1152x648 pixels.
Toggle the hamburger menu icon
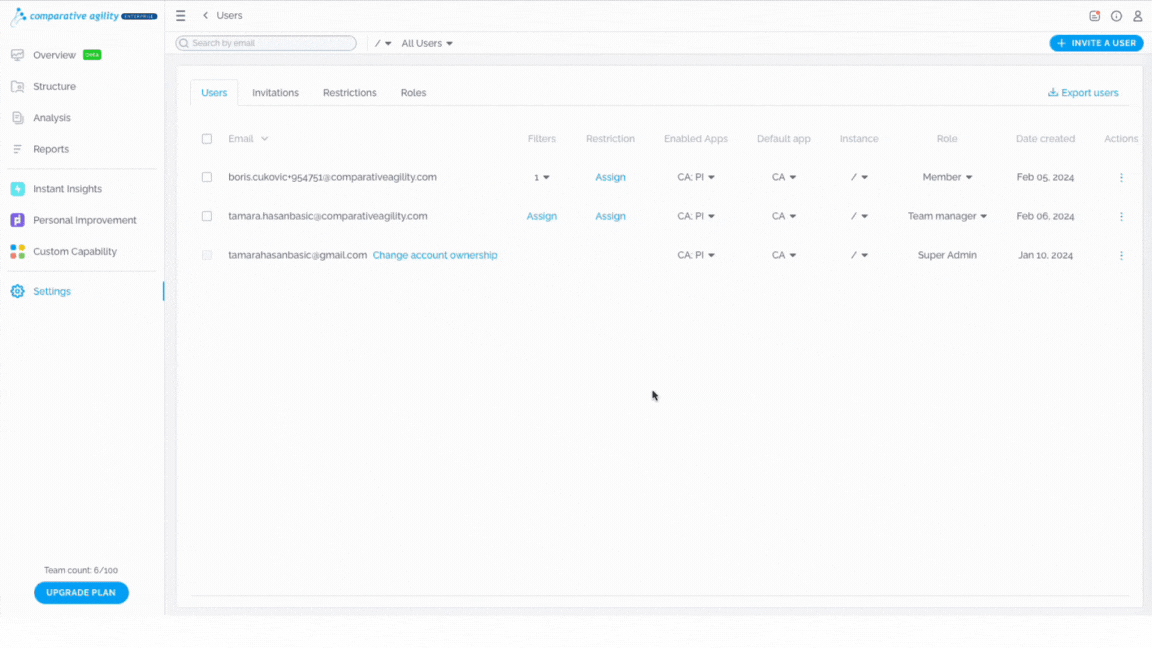click(181, 15)
